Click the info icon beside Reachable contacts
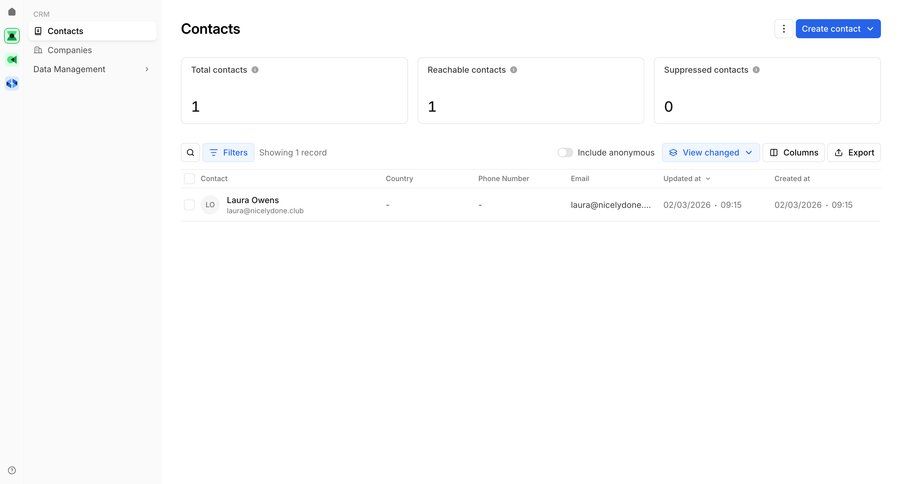Viewport: 900px width, 484px height. click(x=514, y=69)
